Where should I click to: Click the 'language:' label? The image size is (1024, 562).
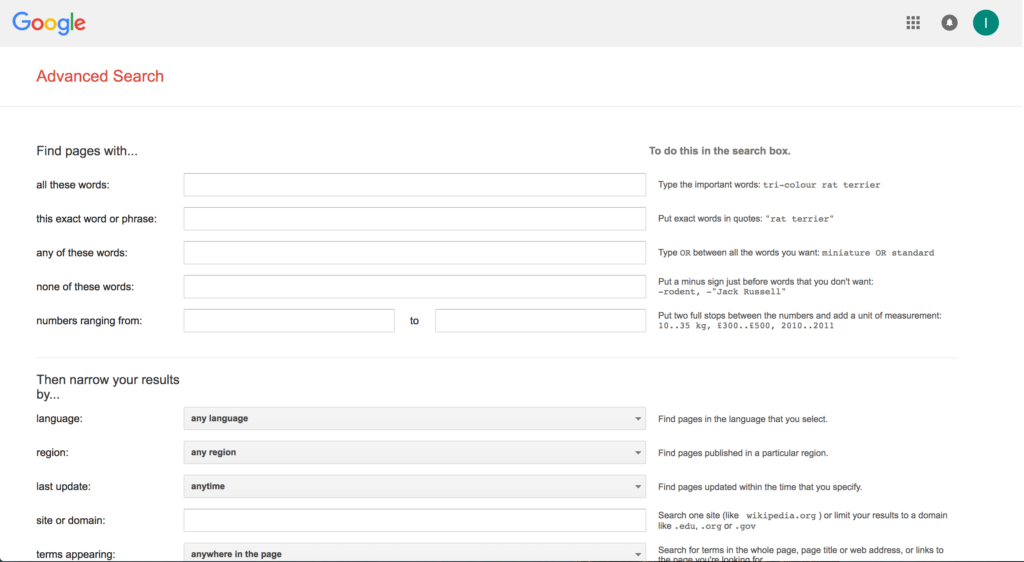click(59, 419)
